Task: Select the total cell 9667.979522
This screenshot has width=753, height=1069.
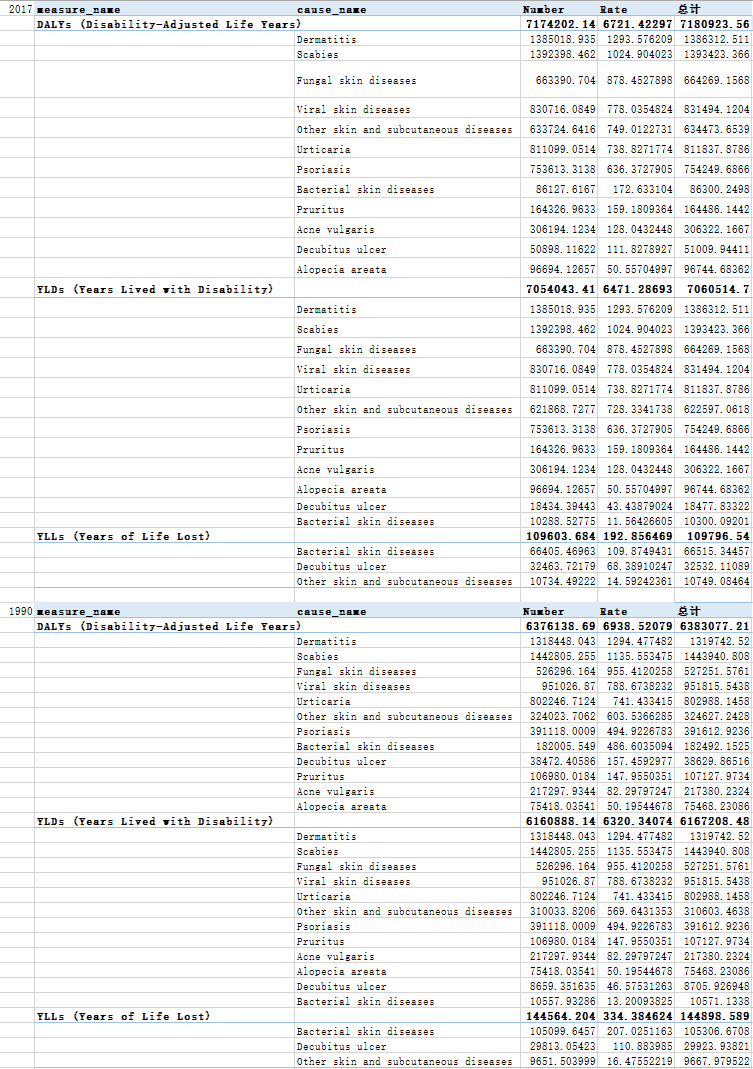Action: click(x=716, y=1062)
